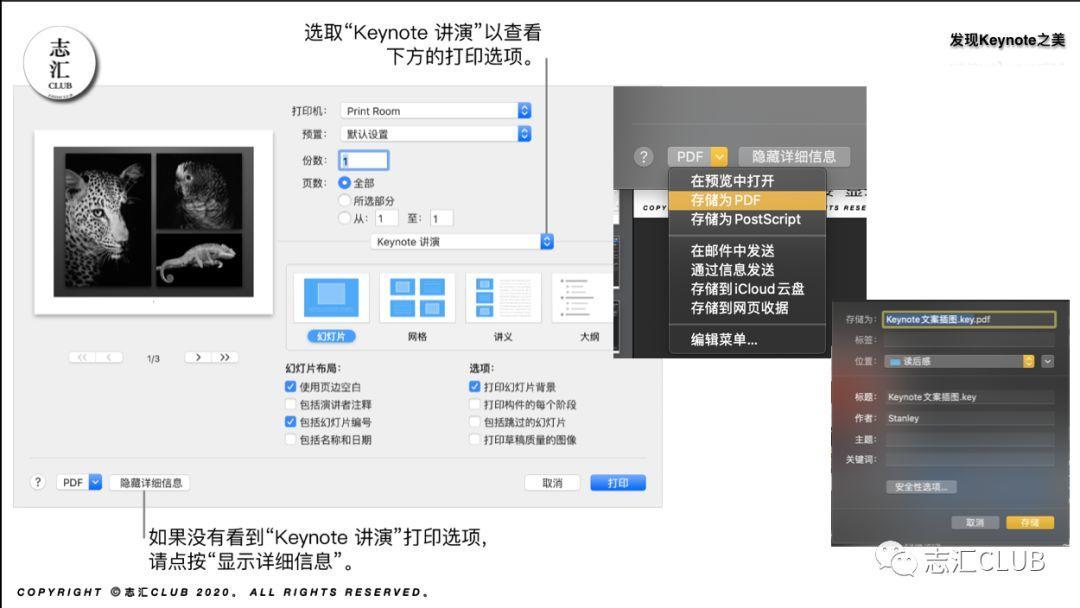Open the 打印机 Print Room dropdown

pos(435,111)
